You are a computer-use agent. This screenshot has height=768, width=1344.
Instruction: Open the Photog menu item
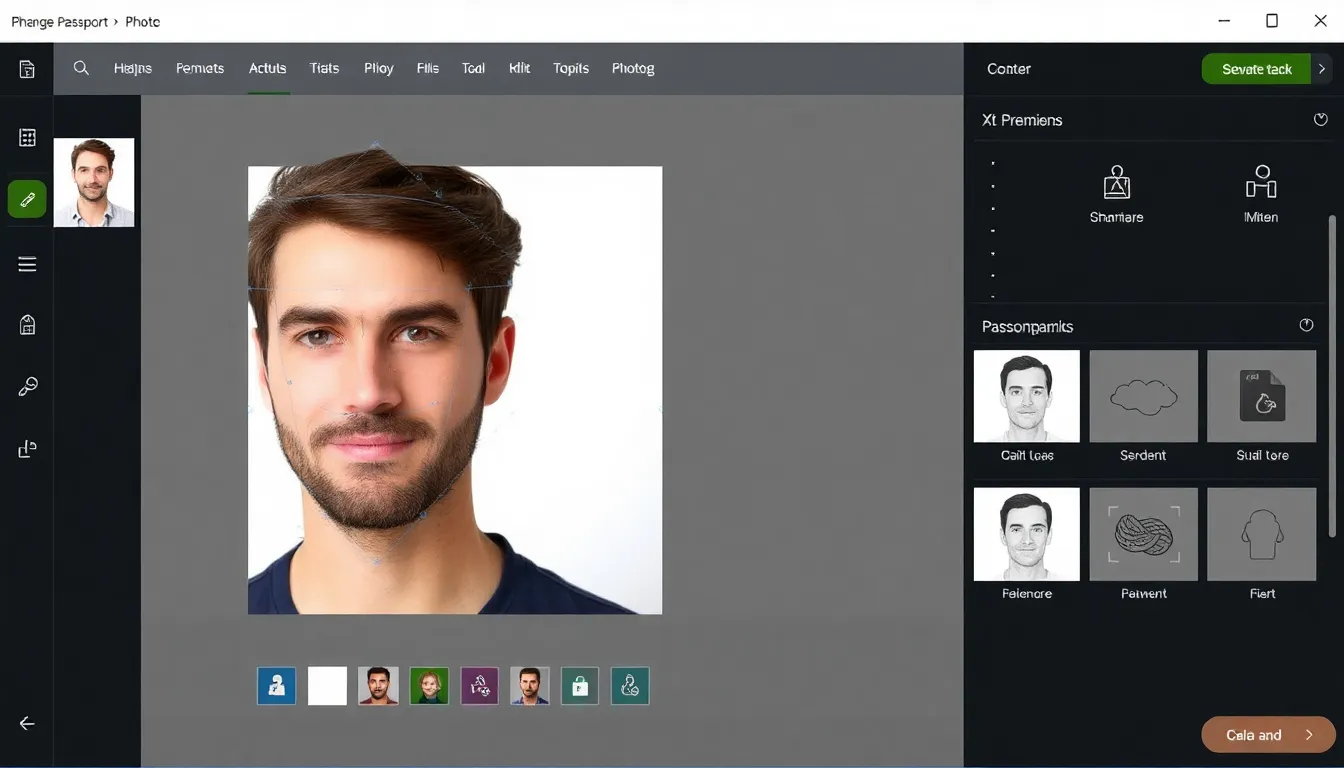(633, 68)
